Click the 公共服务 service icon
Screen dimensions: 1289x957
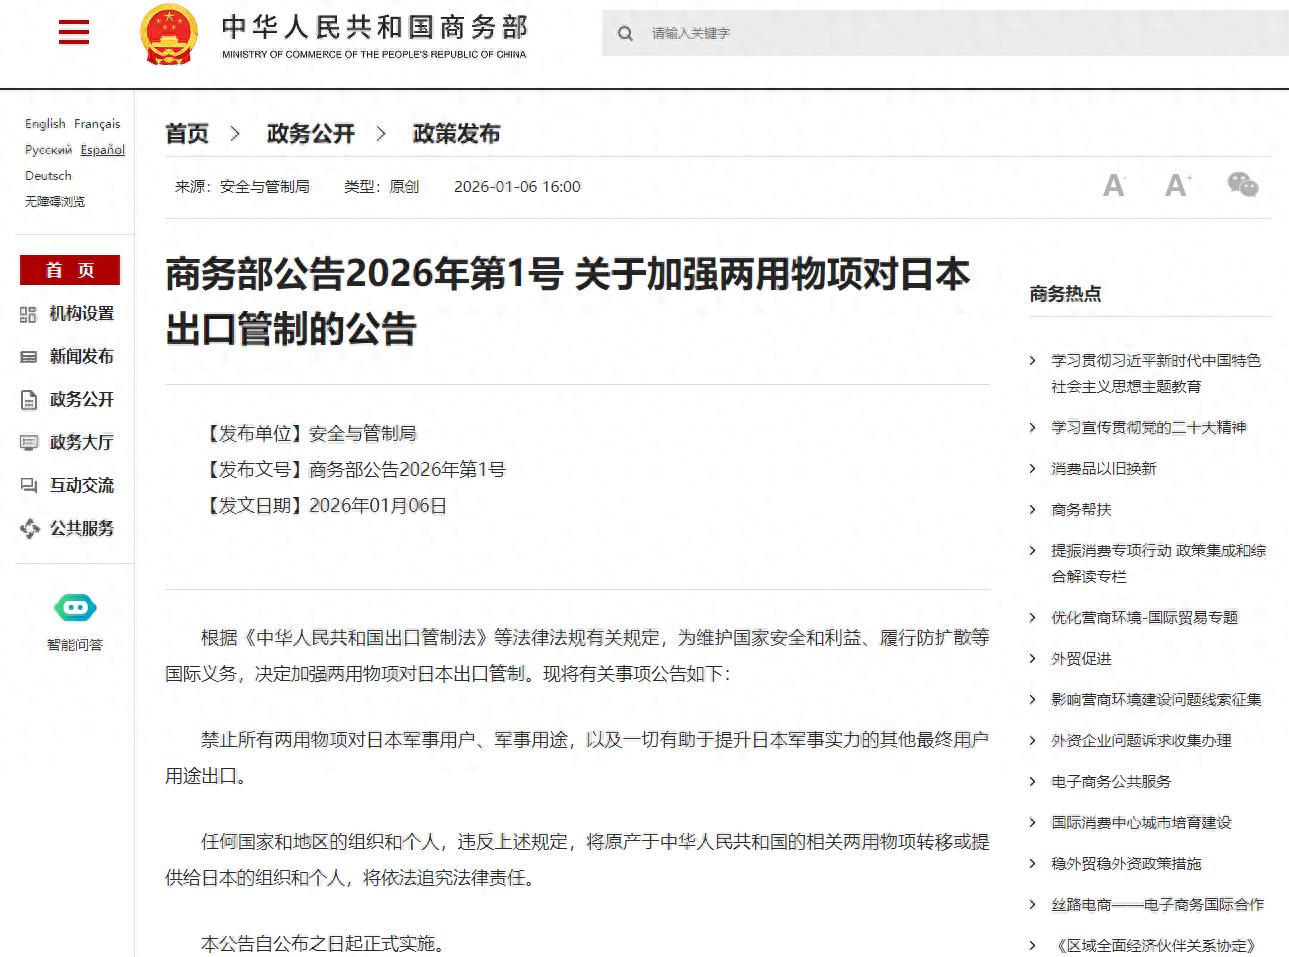click(29, 529)
